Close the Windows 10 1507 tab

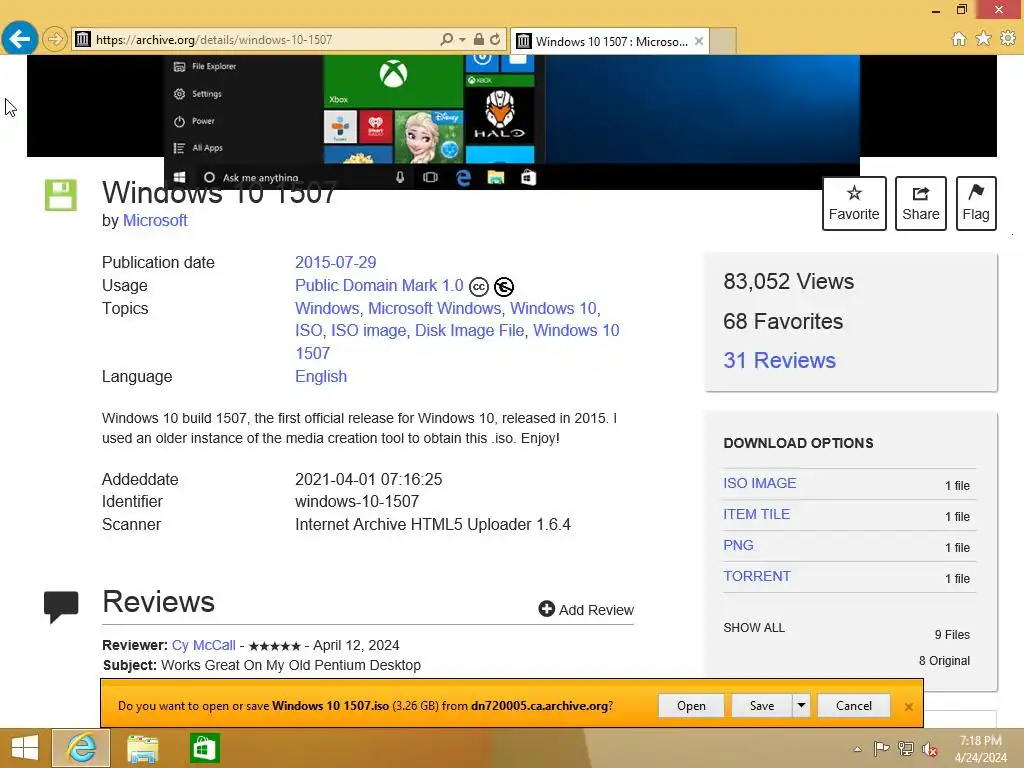pyautogui.click(x=699, y=41)
